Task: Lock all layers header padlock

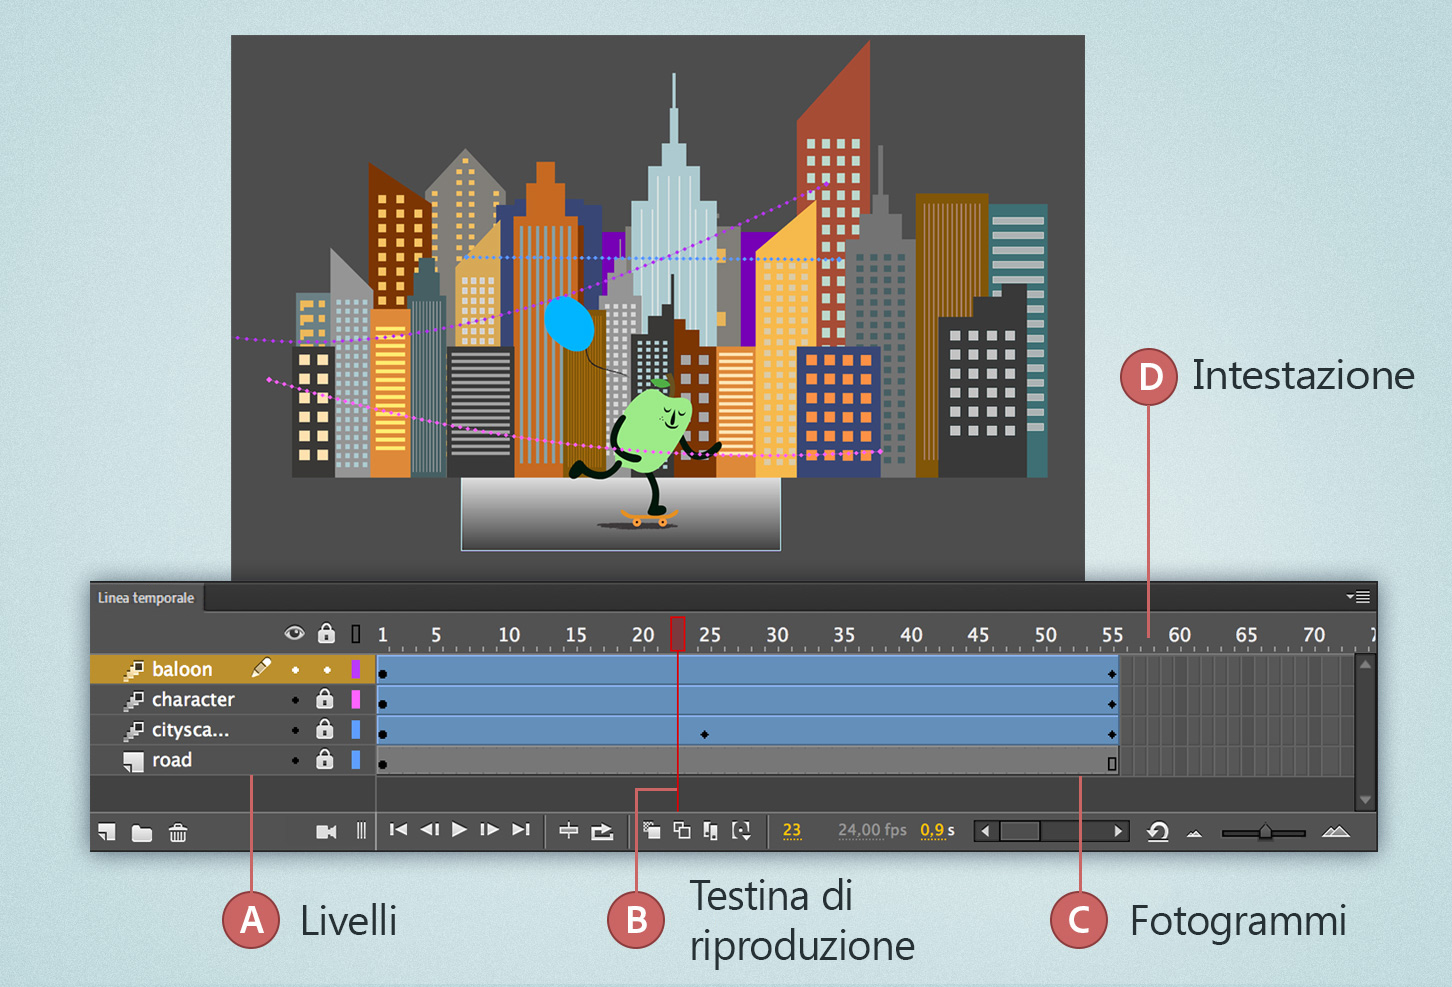Action: [x=326, y=632]
